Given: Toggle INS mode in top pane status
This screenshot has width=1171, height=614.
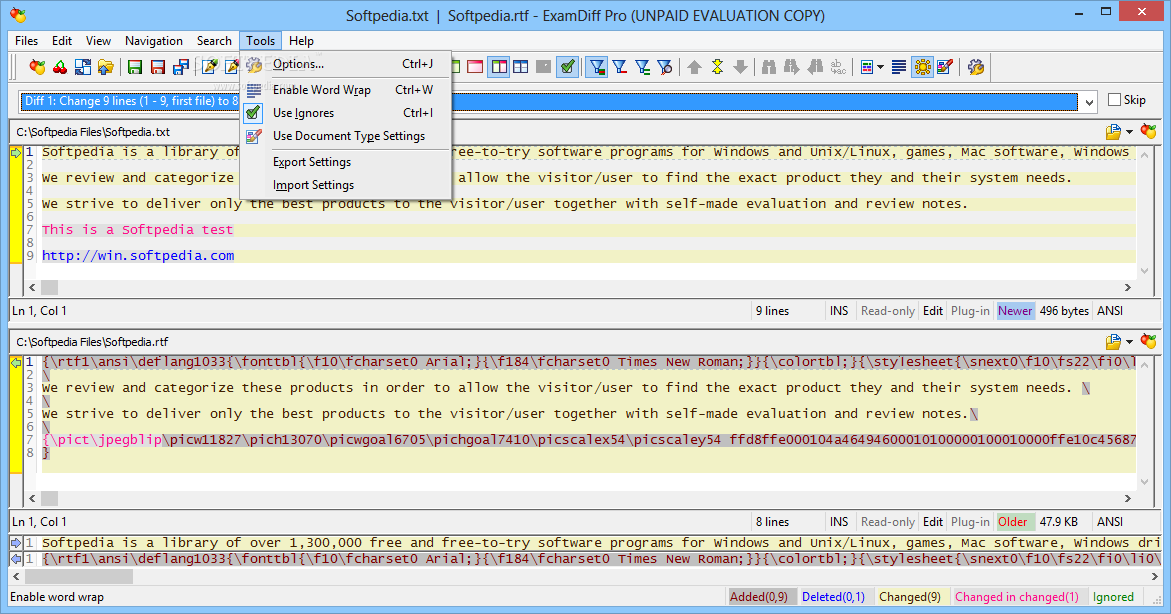Looking at the screenshot, I should (839, 311).
